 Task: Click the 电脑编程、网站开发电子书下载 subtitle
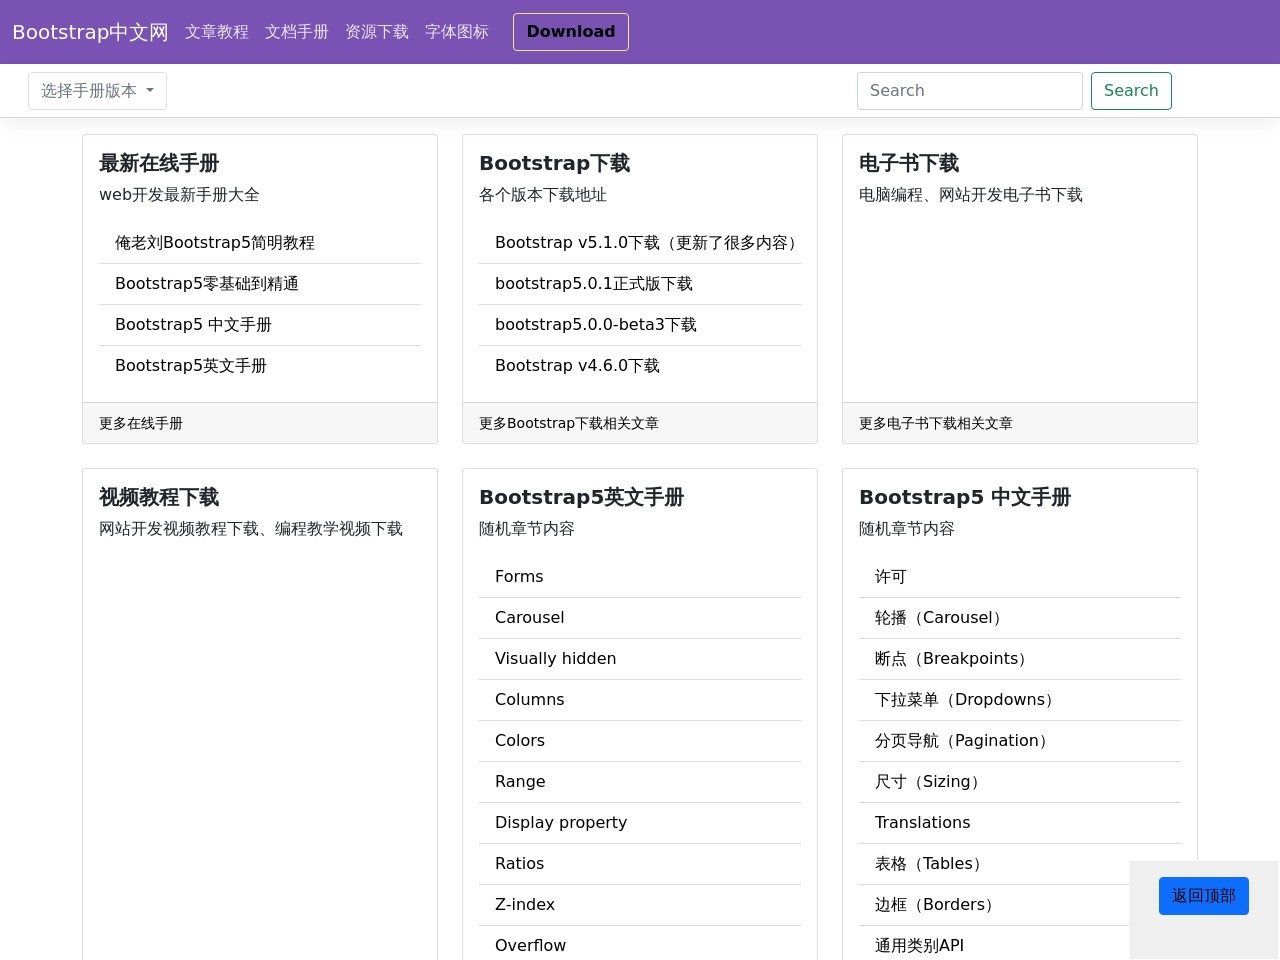coord(971,195)
